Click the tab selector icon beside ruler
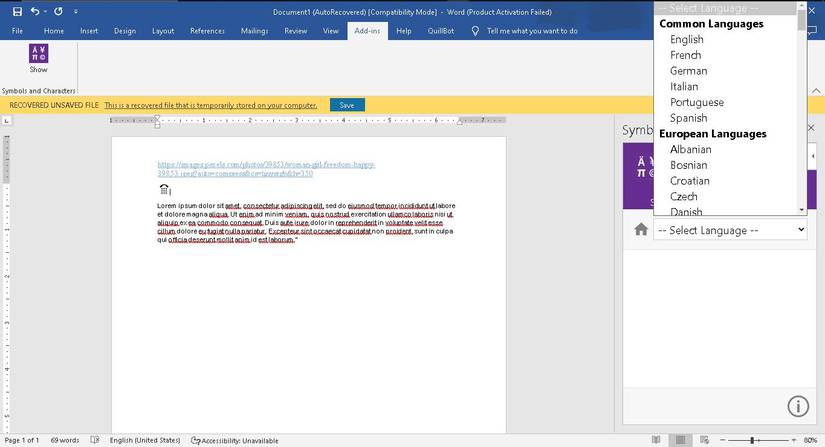 7,120
